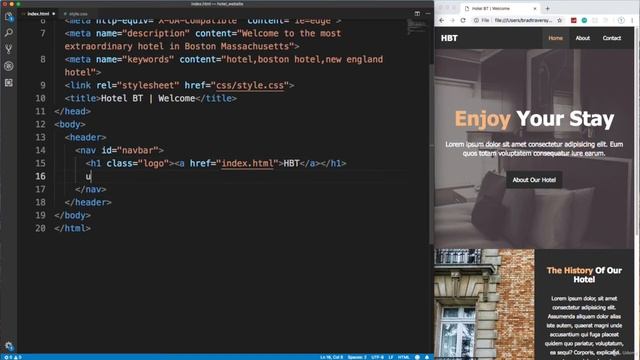Open the Home nav link on webpage
The height and width of the screenshot is (360, 640).
point(556,38)
